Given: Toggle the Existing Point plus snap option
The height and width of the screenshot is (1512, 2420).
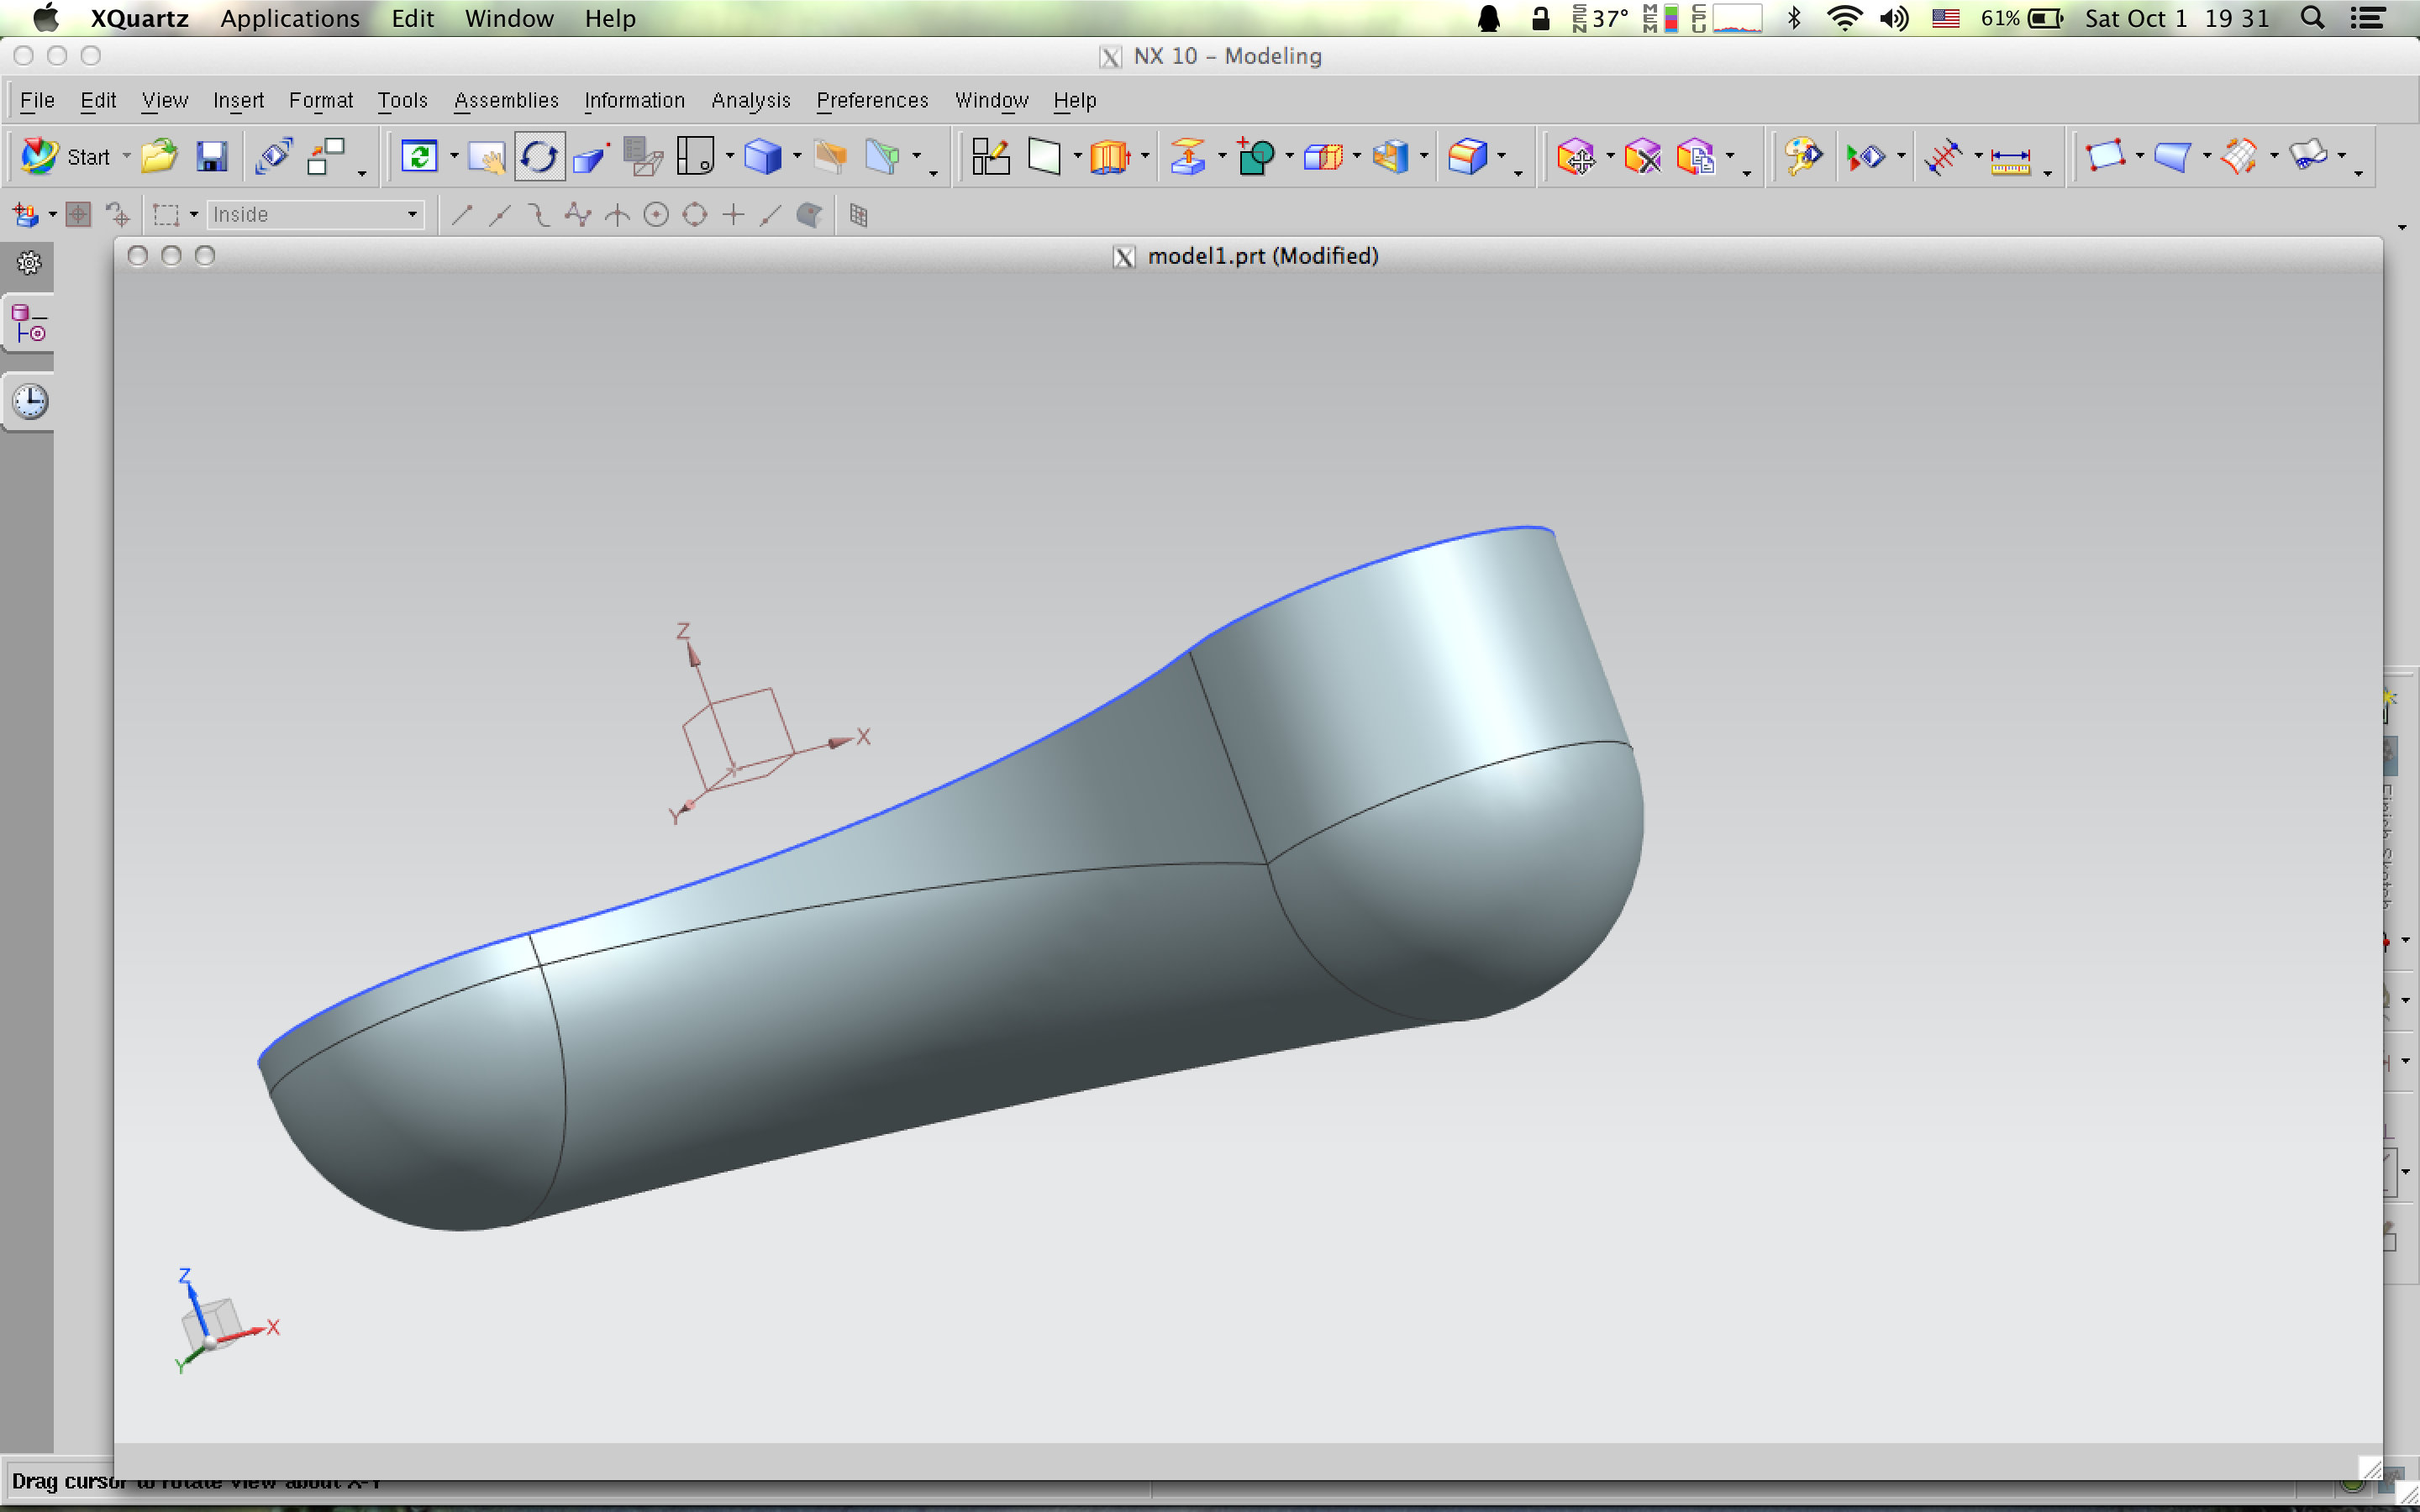Looking at the screenshot, I should click(733, 215).
